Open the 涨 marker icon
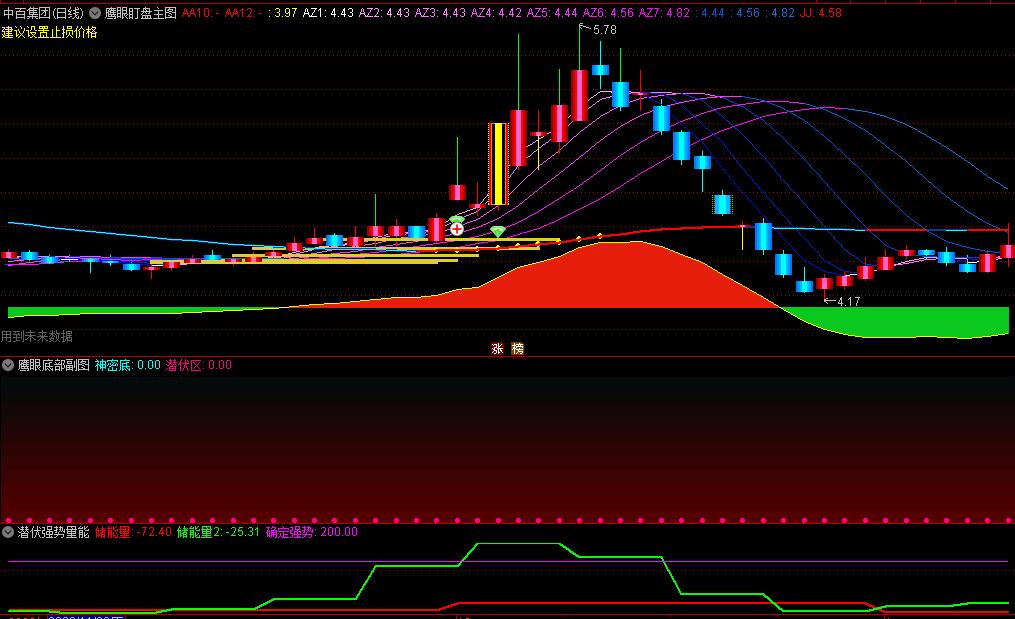The width and height of the screenshot is (1015, 619). point(497,348)
